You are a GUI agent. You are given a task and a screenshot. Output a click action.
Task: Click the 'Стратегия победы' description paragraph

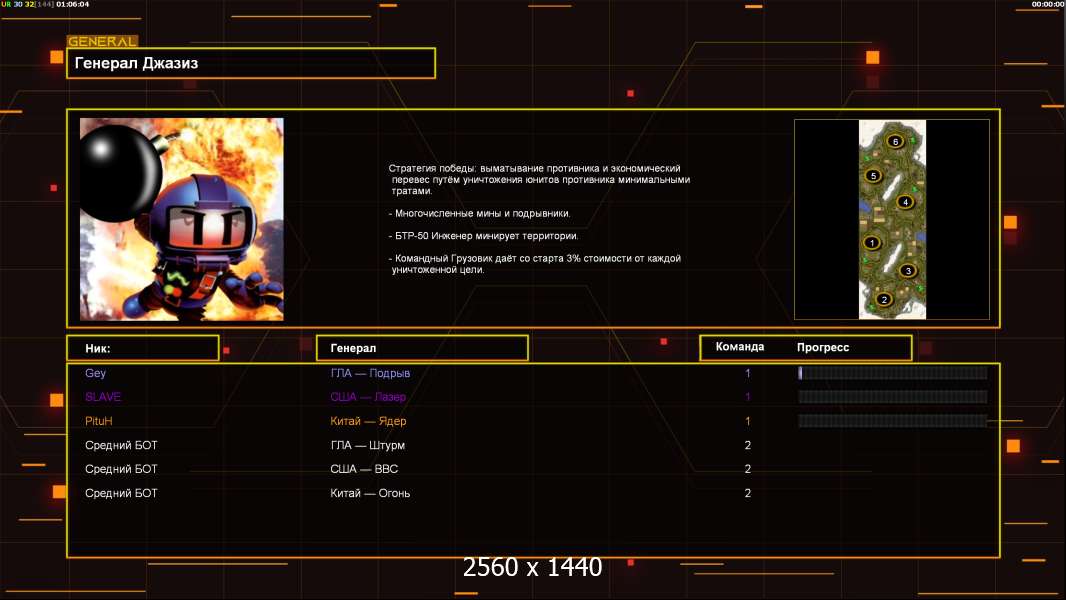click(x=539, y=179)
